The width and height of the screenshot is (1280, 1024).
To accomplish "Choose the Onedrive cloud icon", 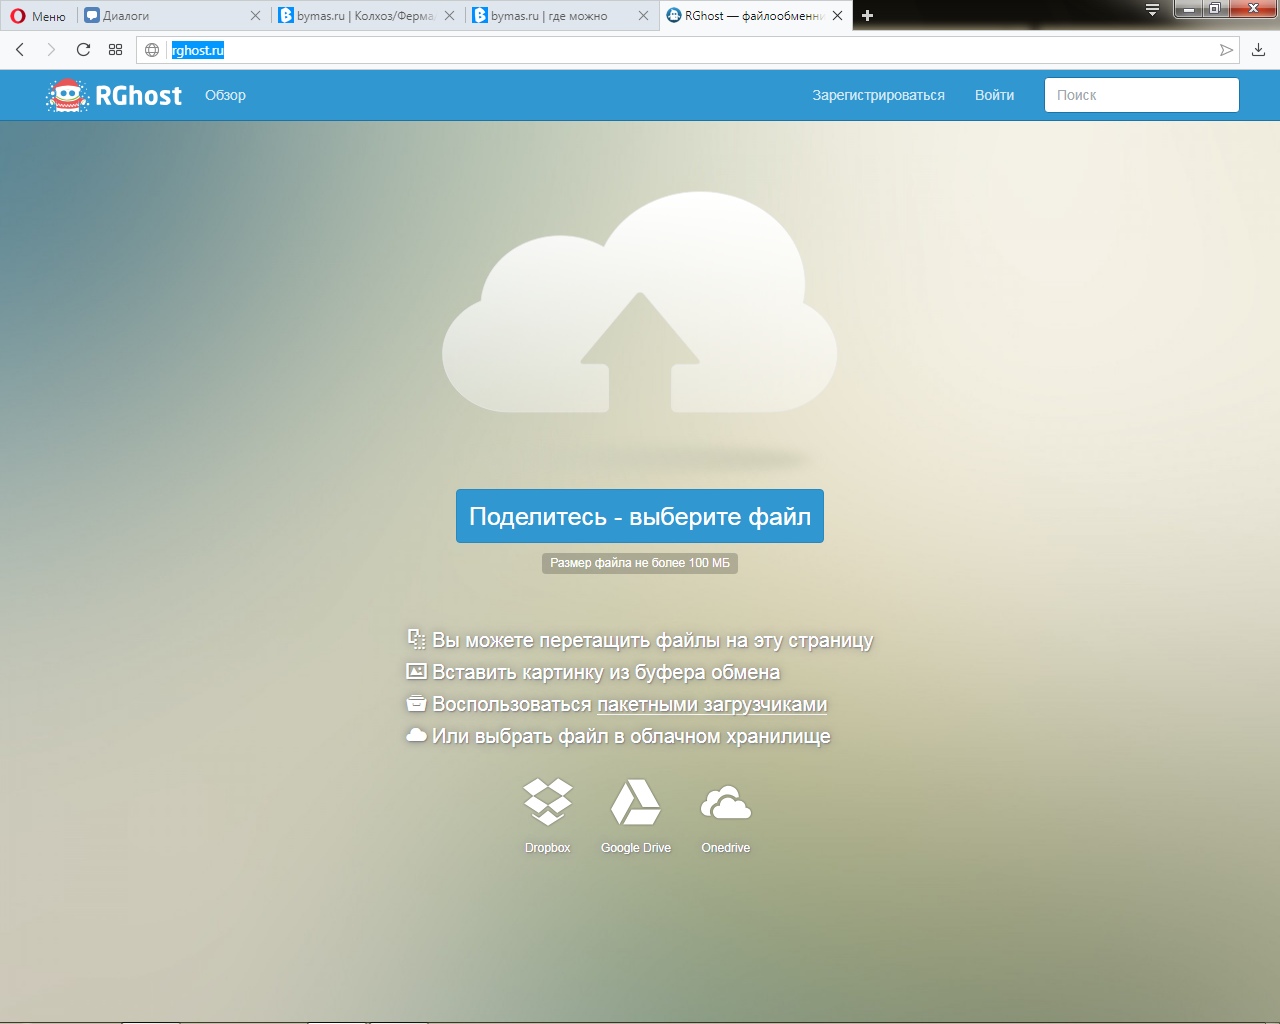I will (x=725, y=803).
